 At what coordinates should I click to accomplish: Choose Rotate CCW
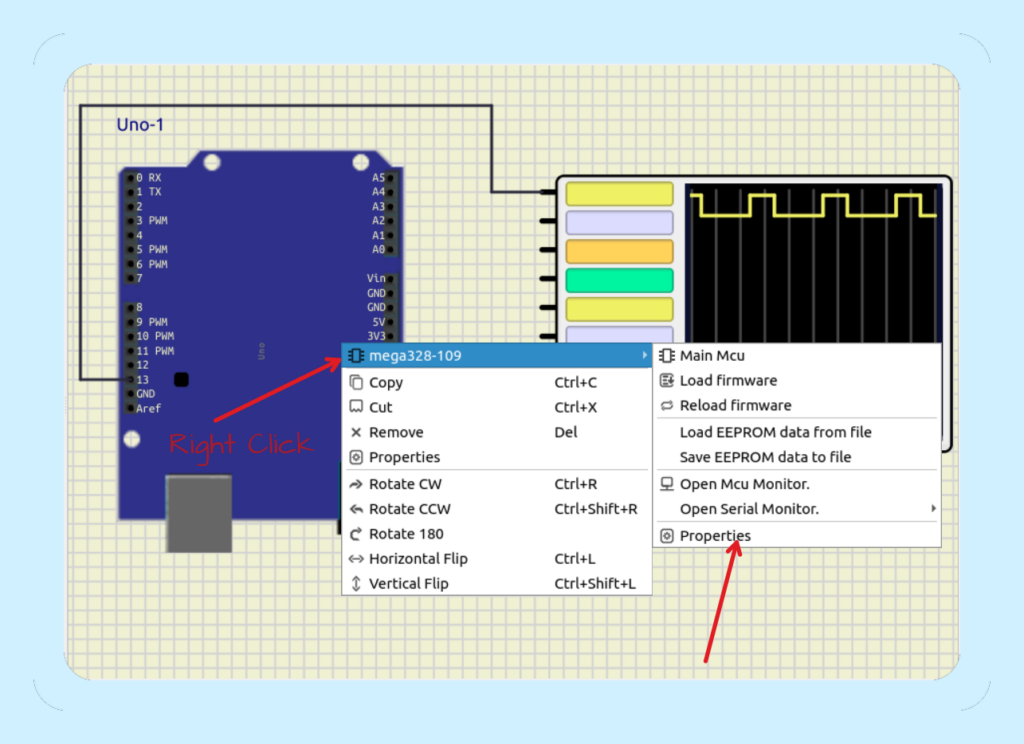(497, 509)
